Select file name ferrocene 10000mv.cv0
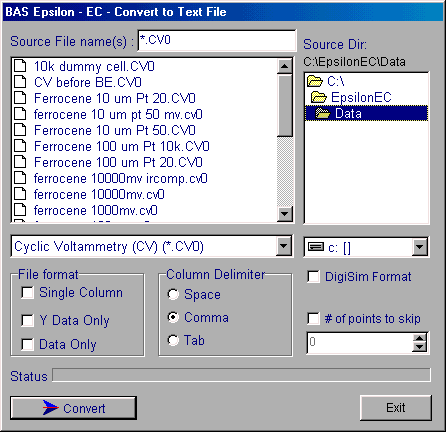This screenshot has height=432, width=446. click(x=99, y=194)
